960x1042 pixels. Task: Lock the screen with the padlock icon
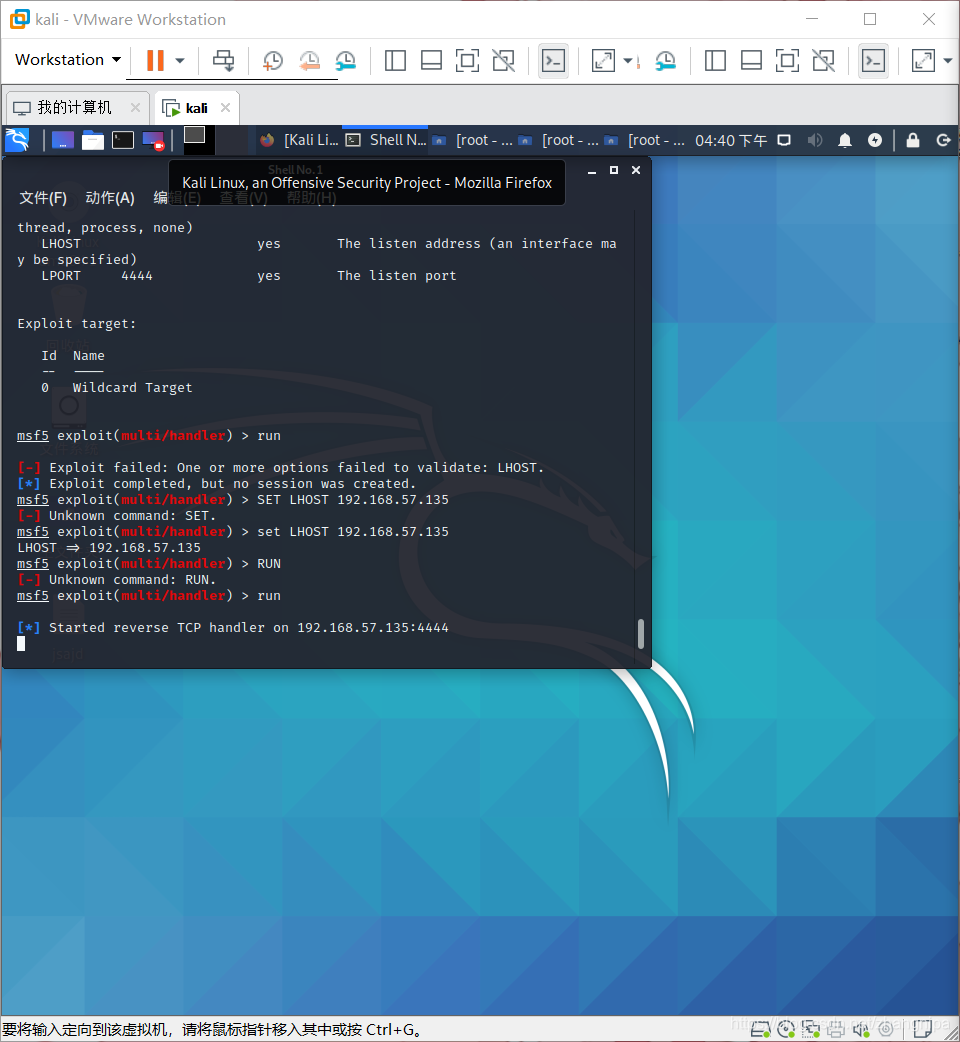(913, 140)
